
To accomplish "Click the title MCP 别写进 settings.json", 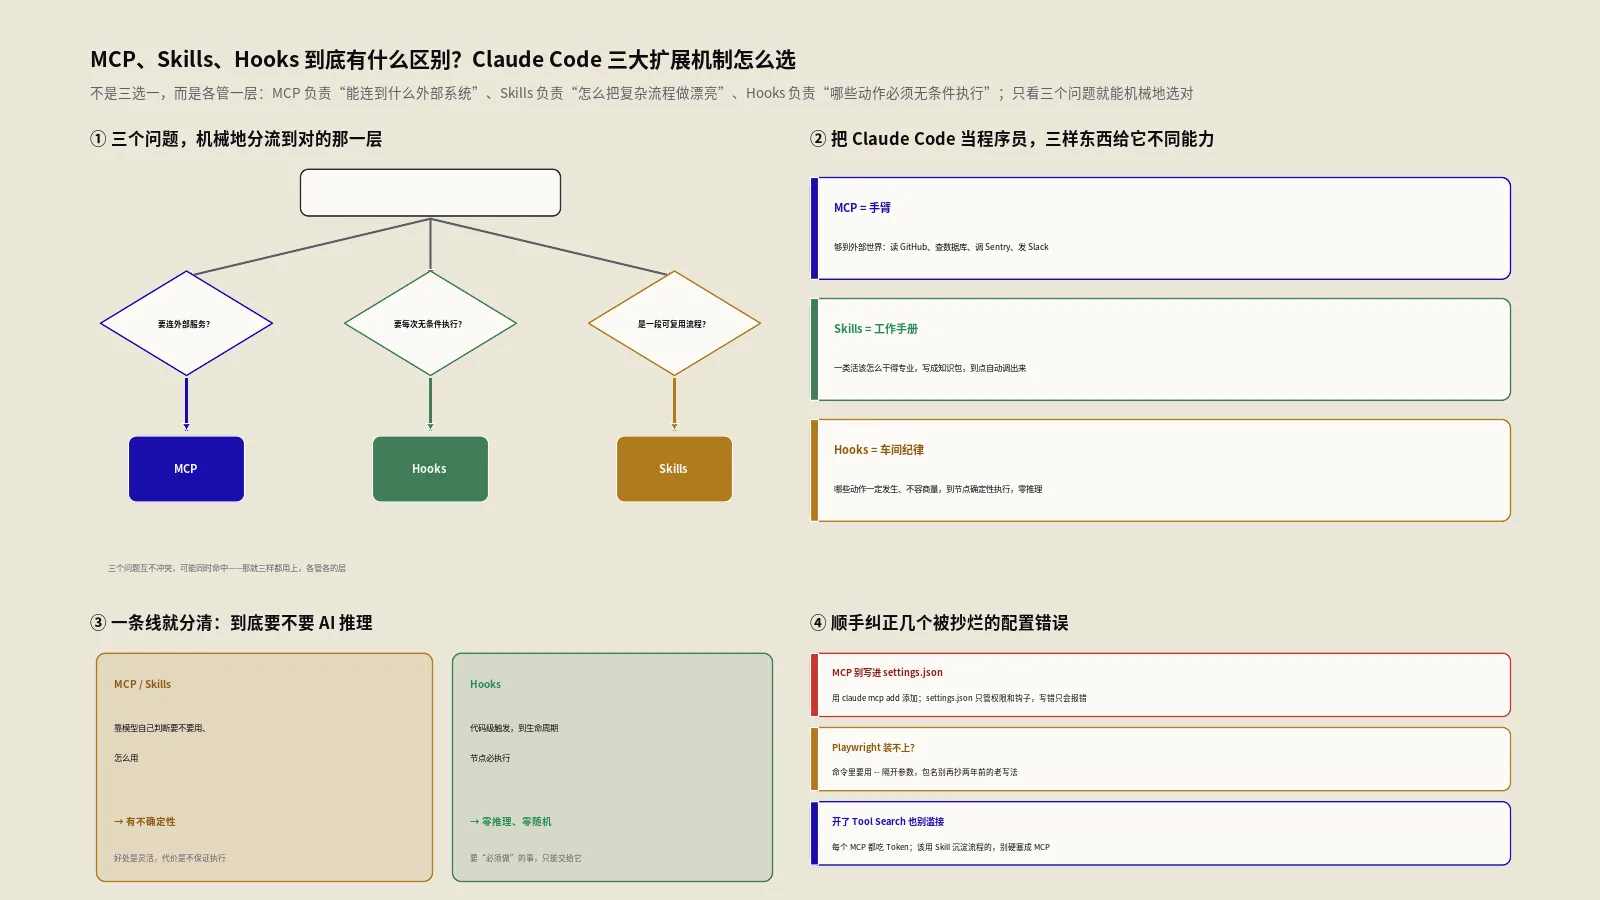I will point(887,672).
